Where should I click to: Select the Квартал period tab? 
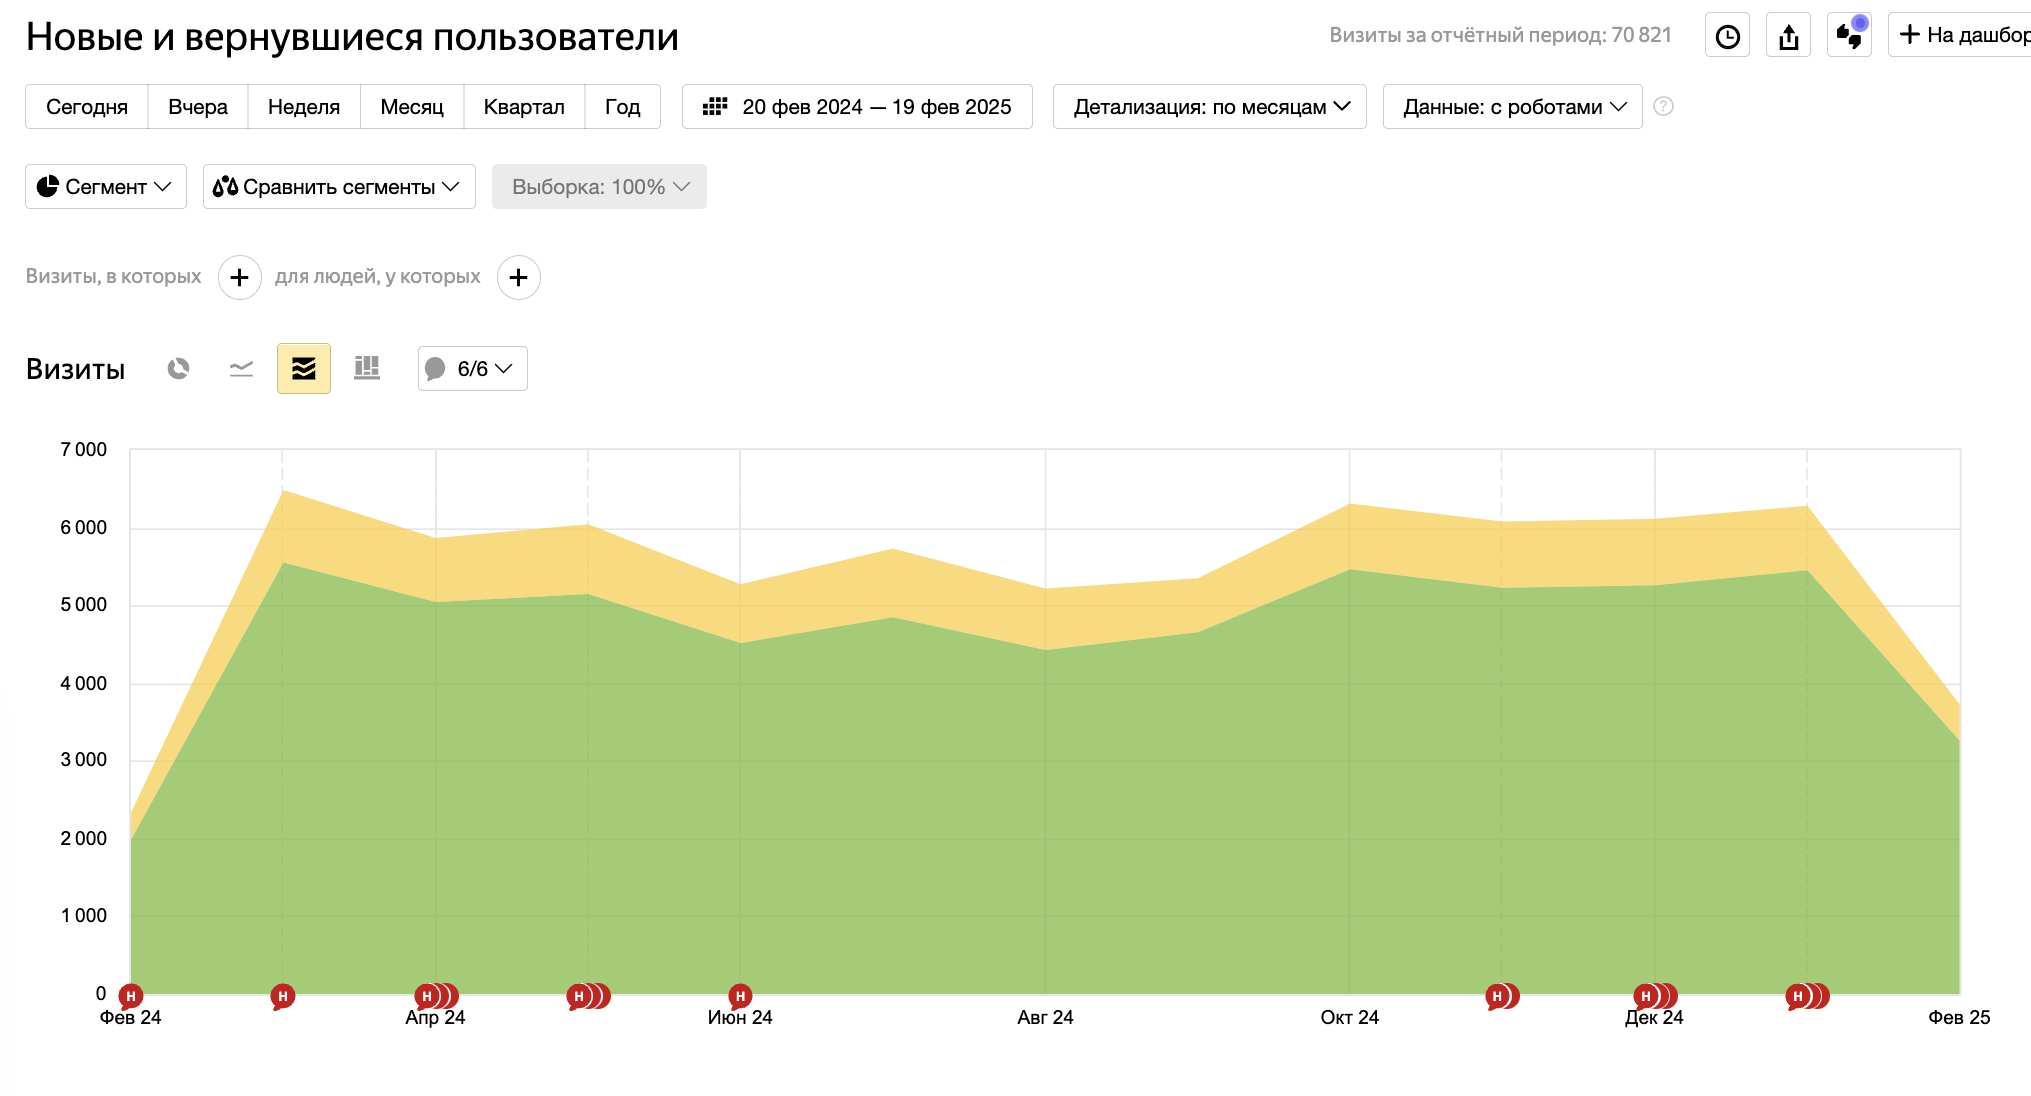524,107
